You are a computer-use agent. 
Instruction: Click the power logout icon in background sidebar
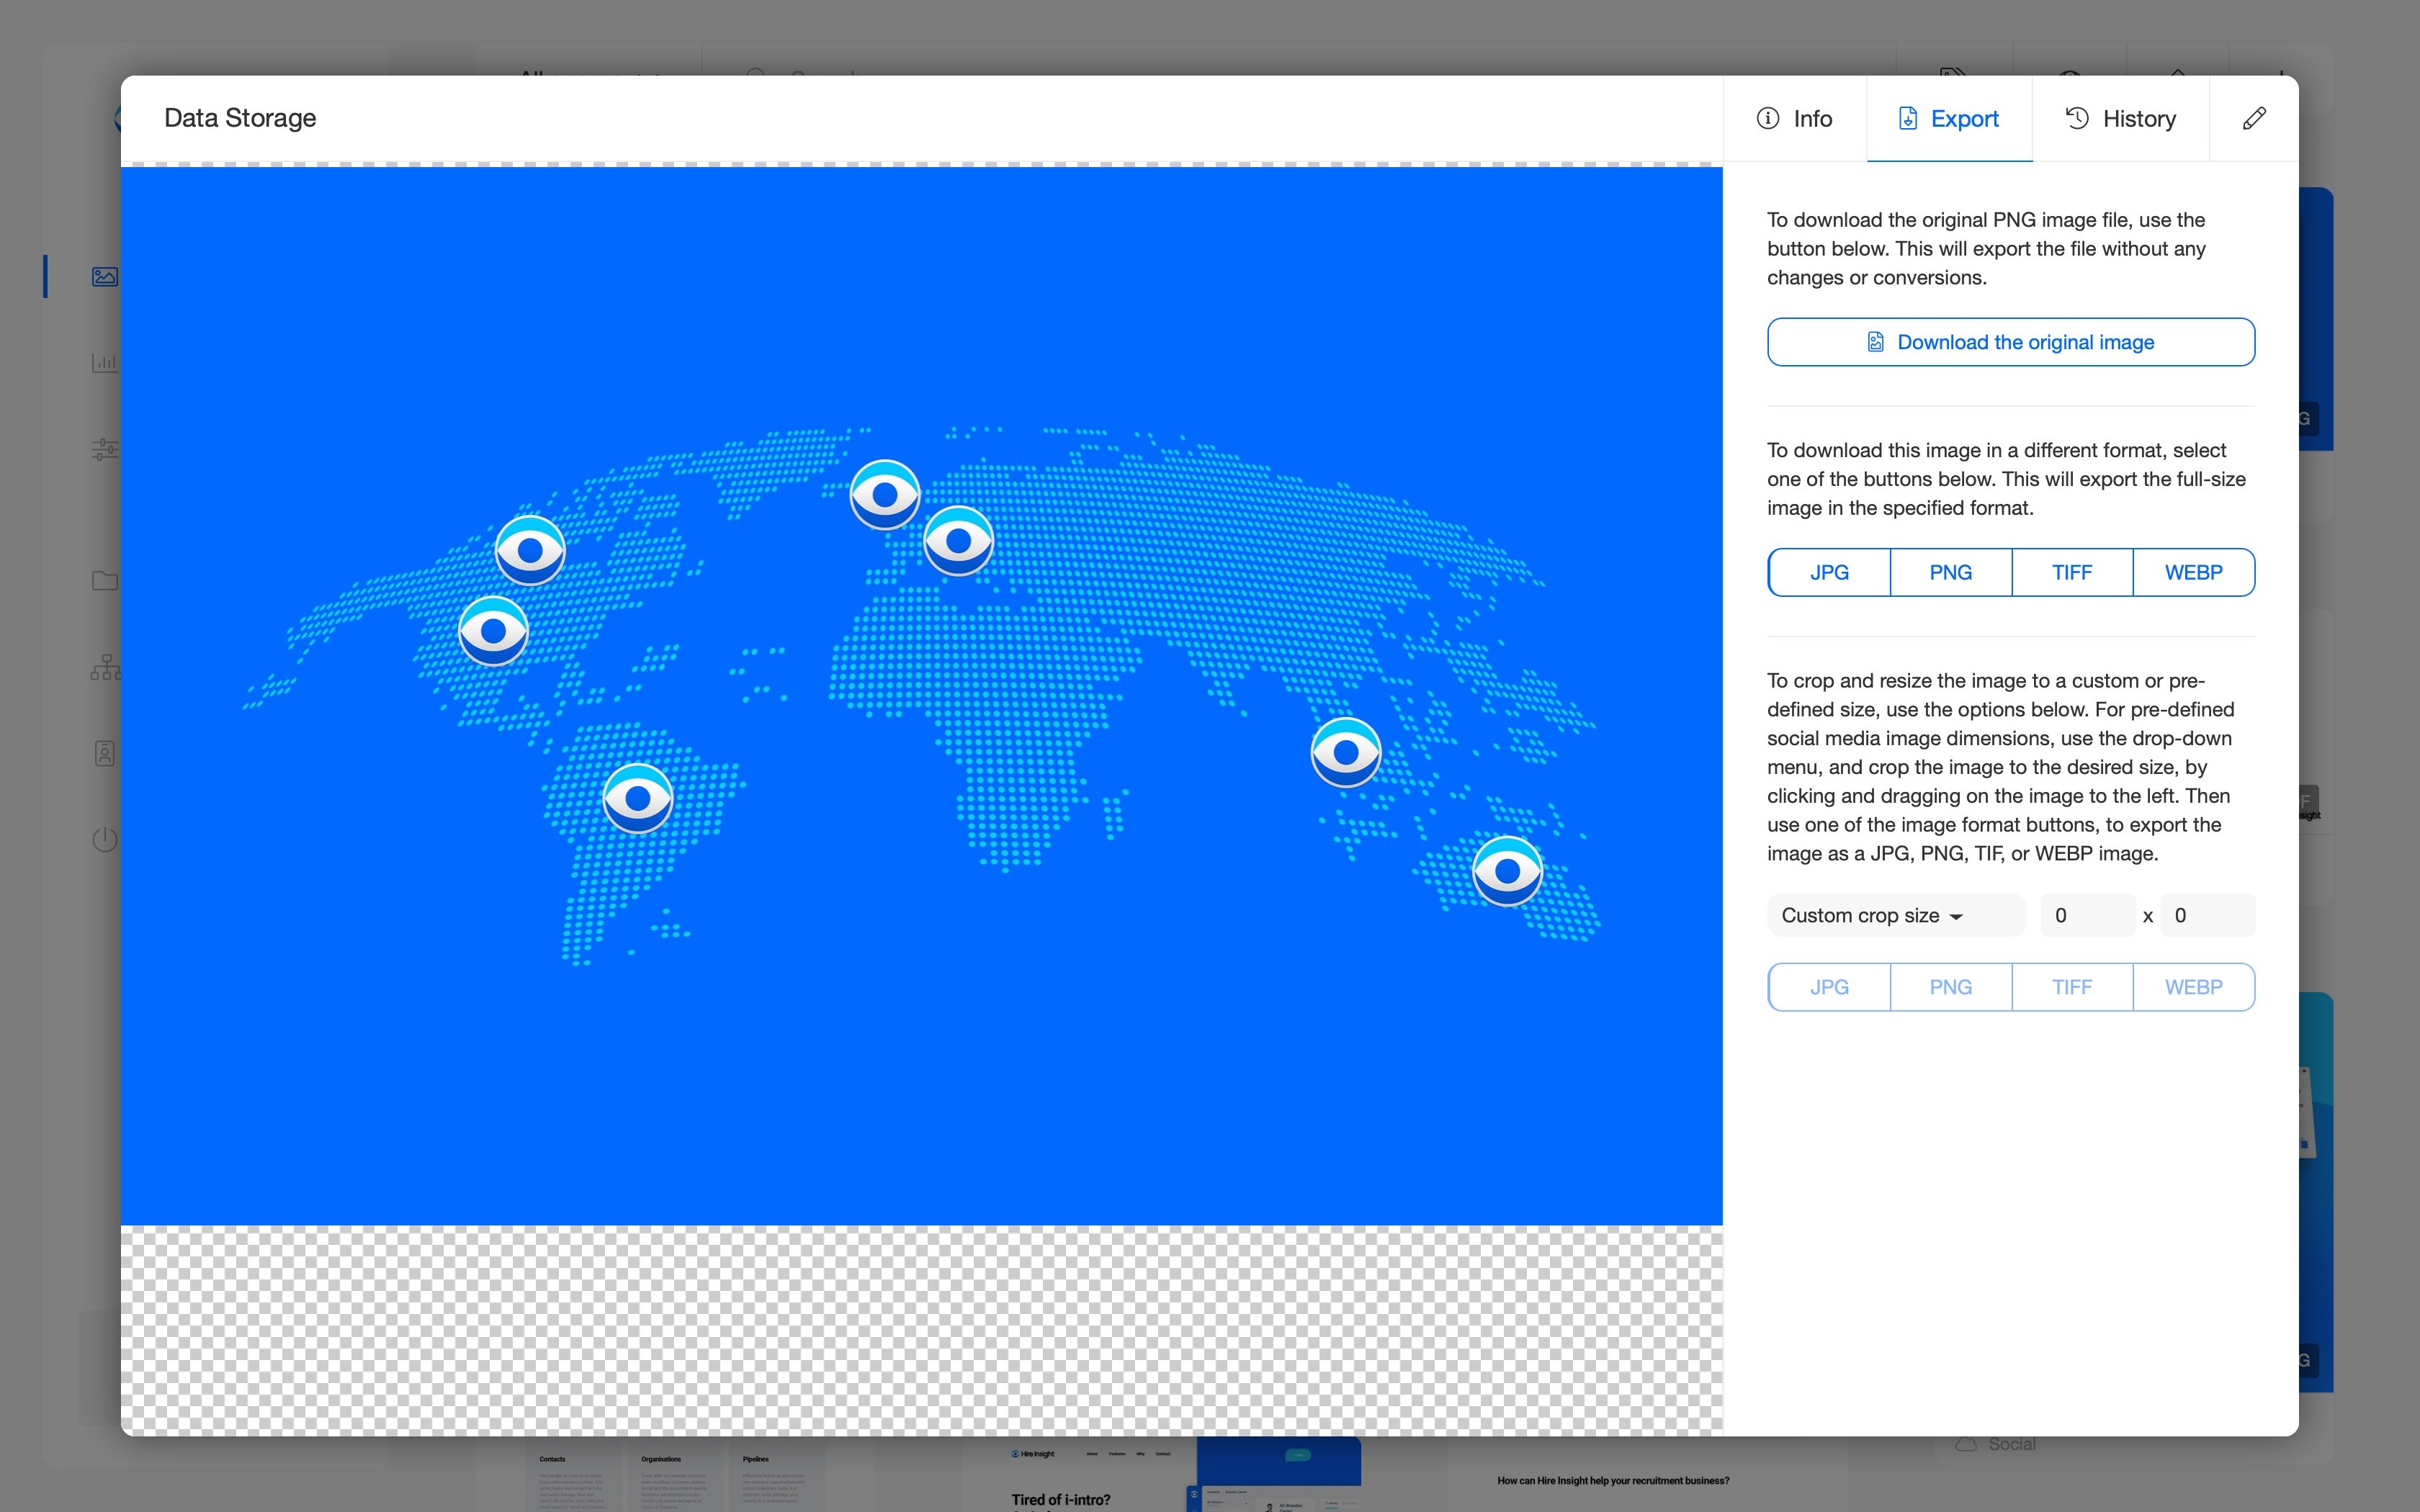click(105, 840)
